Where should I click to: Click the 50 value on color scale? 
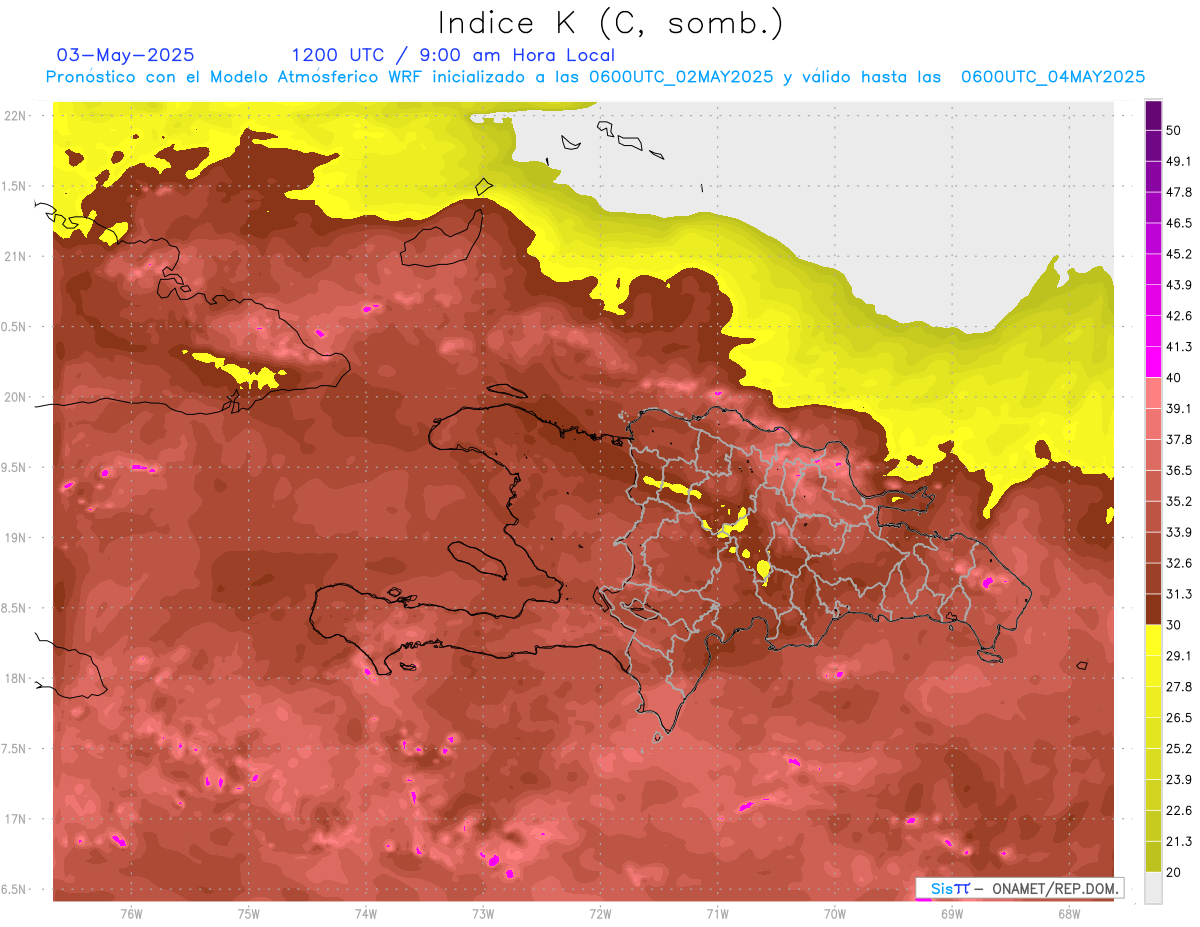pyautogui.click(x=1175, y=131)
